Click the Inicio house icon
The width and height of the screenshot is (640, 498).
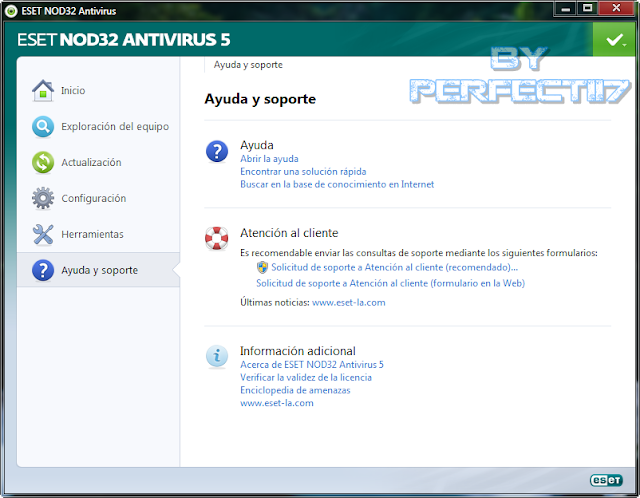(43, 90)
